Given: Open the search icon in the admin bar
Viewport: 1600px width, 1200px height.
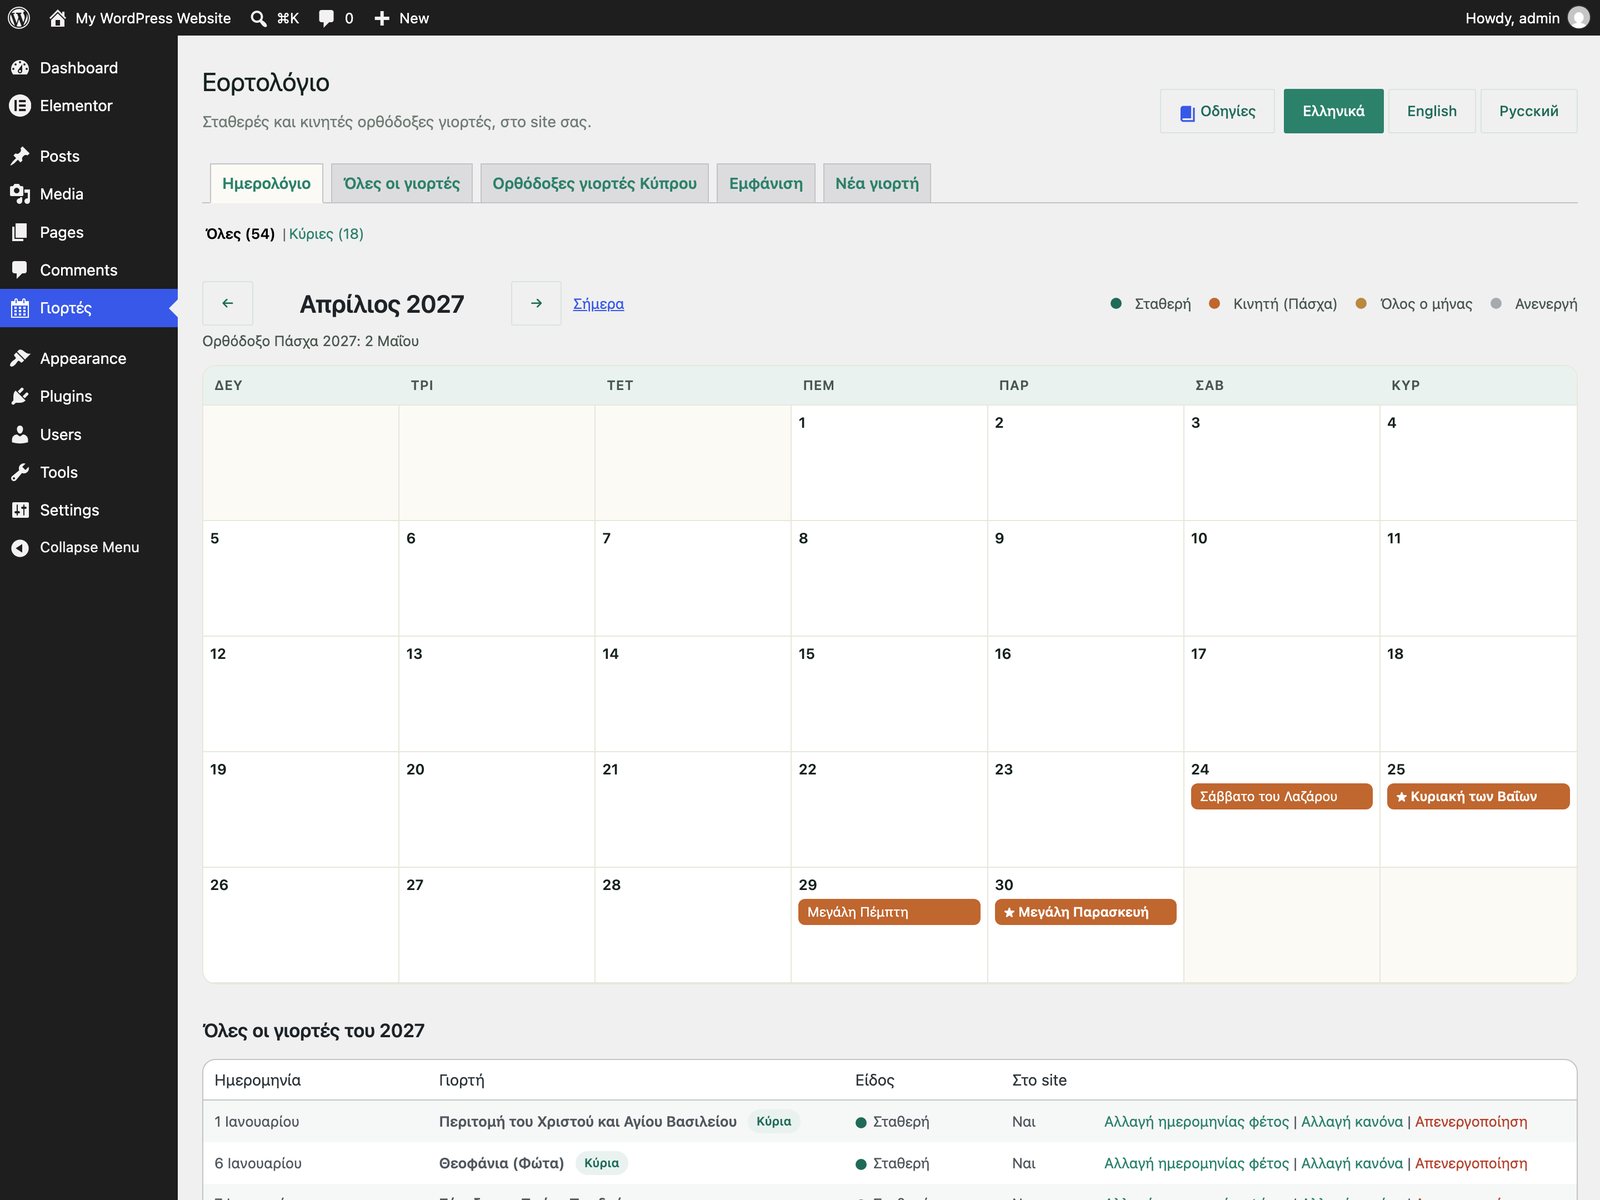Looking at the screenshot, I should (x=258, y=18).
